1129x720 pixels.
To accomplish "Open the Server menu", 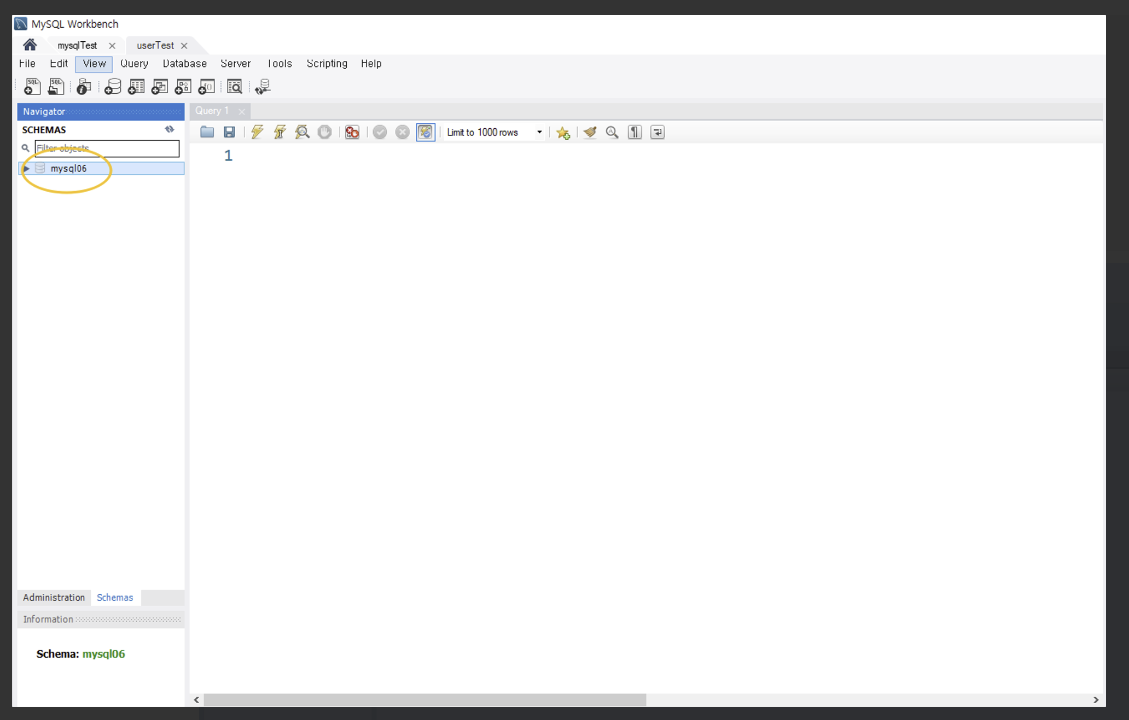I will click(x=235, y=63).
